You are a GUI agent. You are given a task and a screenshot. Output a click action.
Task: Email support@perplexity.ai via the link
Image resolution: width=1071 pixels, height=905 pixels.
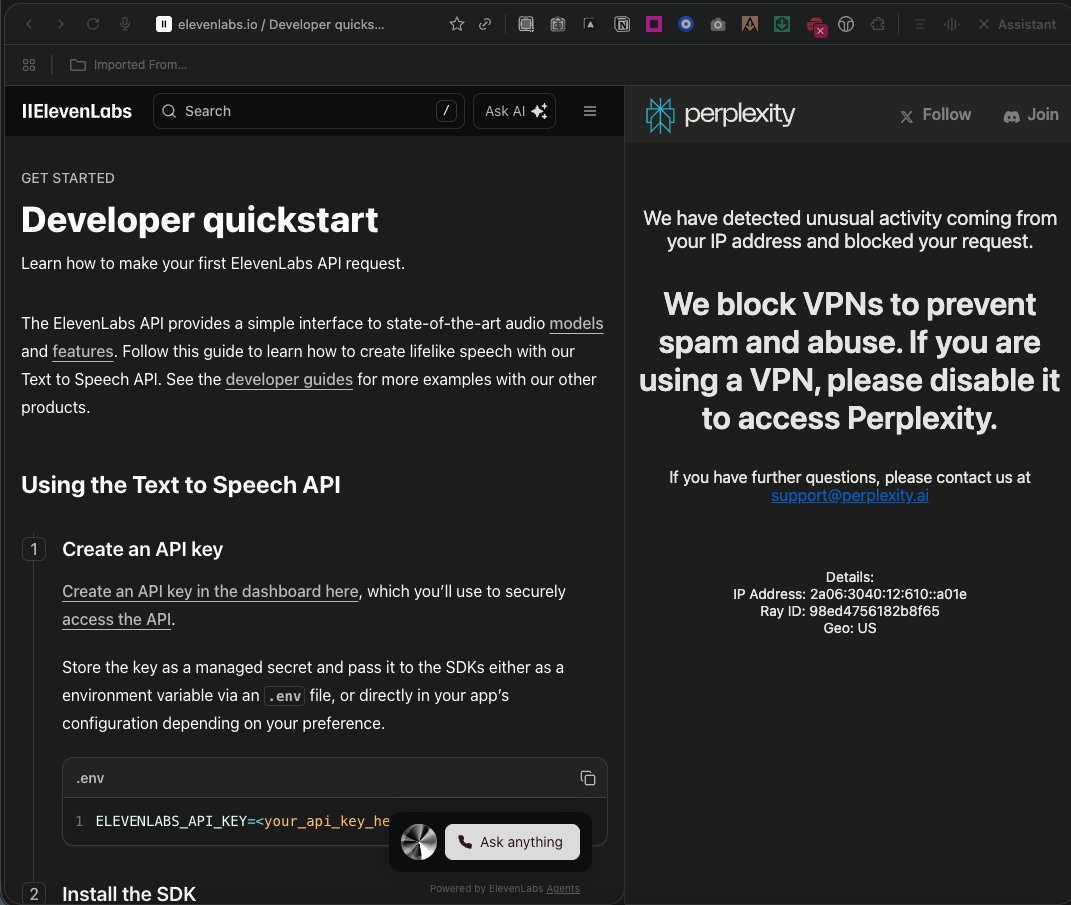[x=850, y=496]
